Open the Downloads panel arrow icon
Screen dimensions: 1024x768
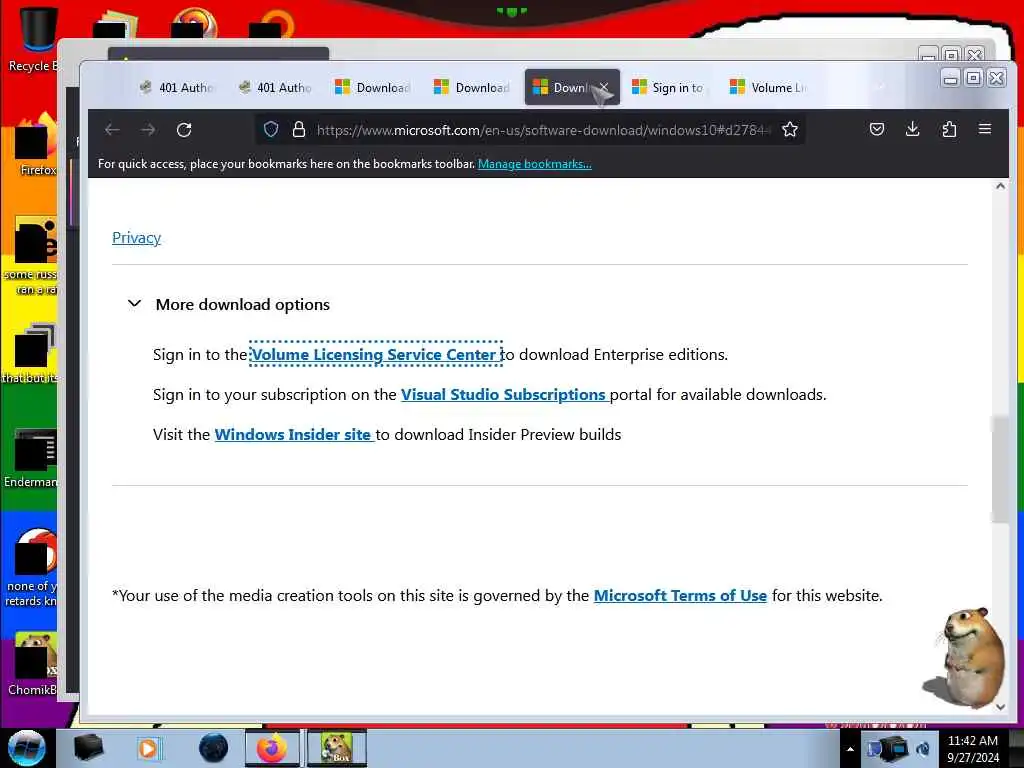coord(913,129)
